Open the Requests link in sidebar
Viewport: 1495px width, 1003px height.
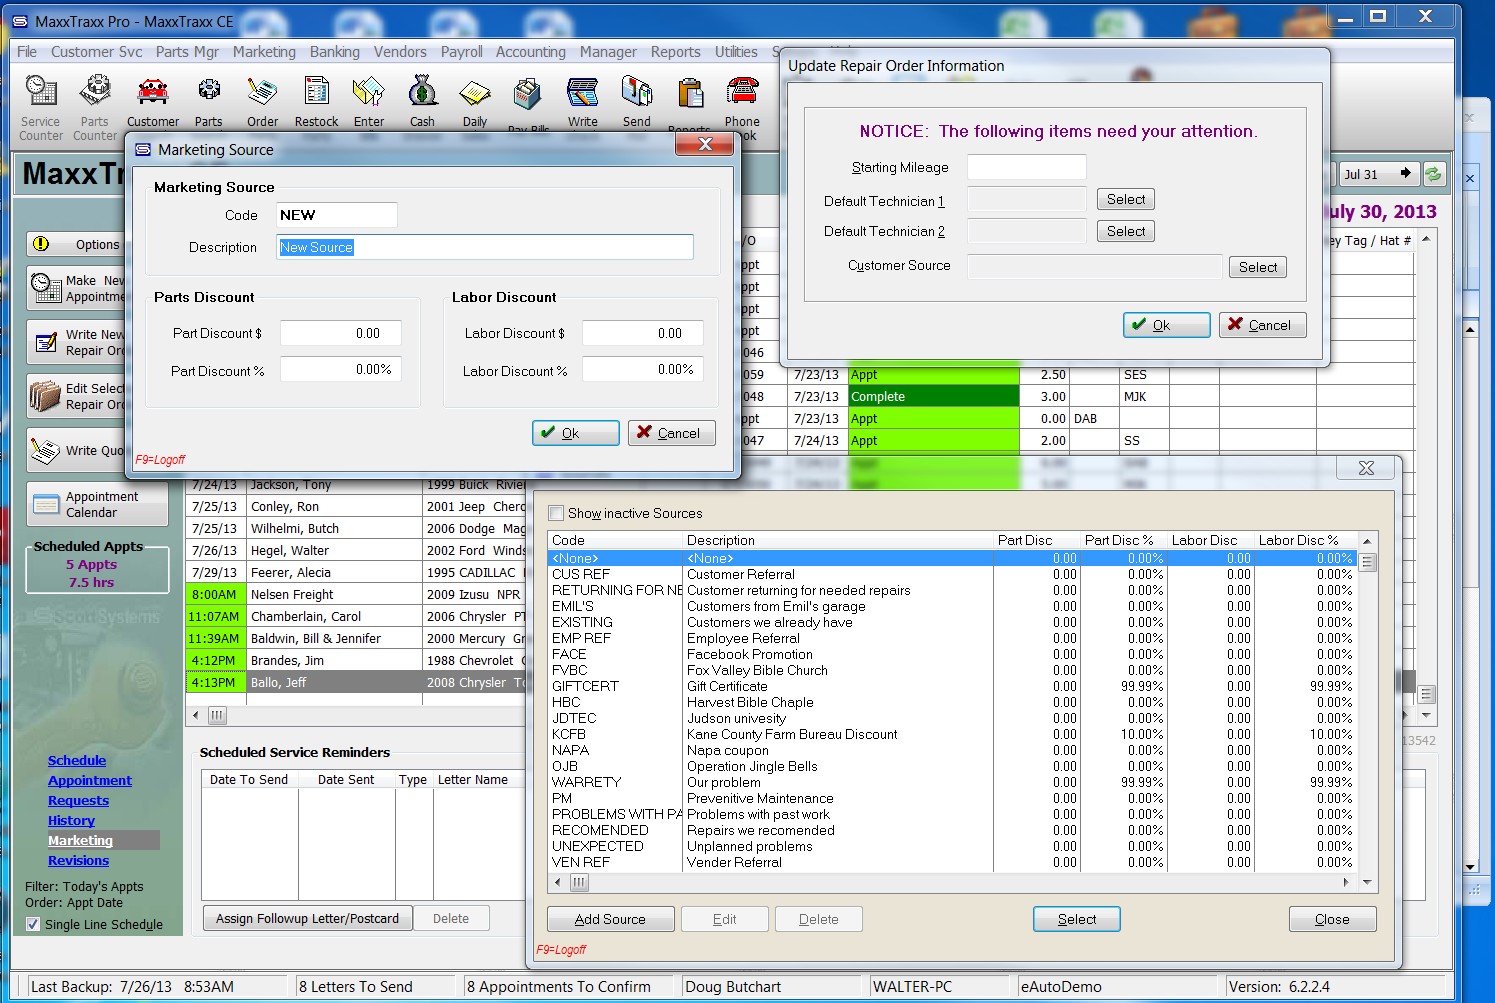click(78, 801)
